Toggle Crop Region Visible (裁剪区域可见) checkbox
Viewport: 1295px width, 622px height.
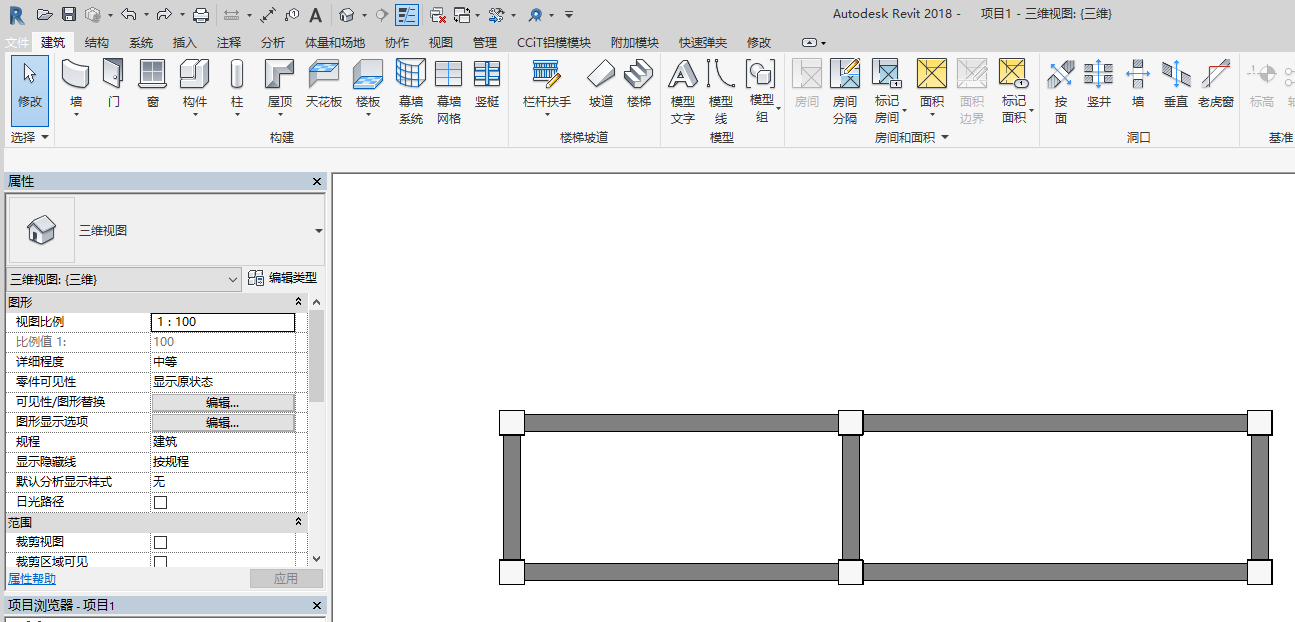160,562
